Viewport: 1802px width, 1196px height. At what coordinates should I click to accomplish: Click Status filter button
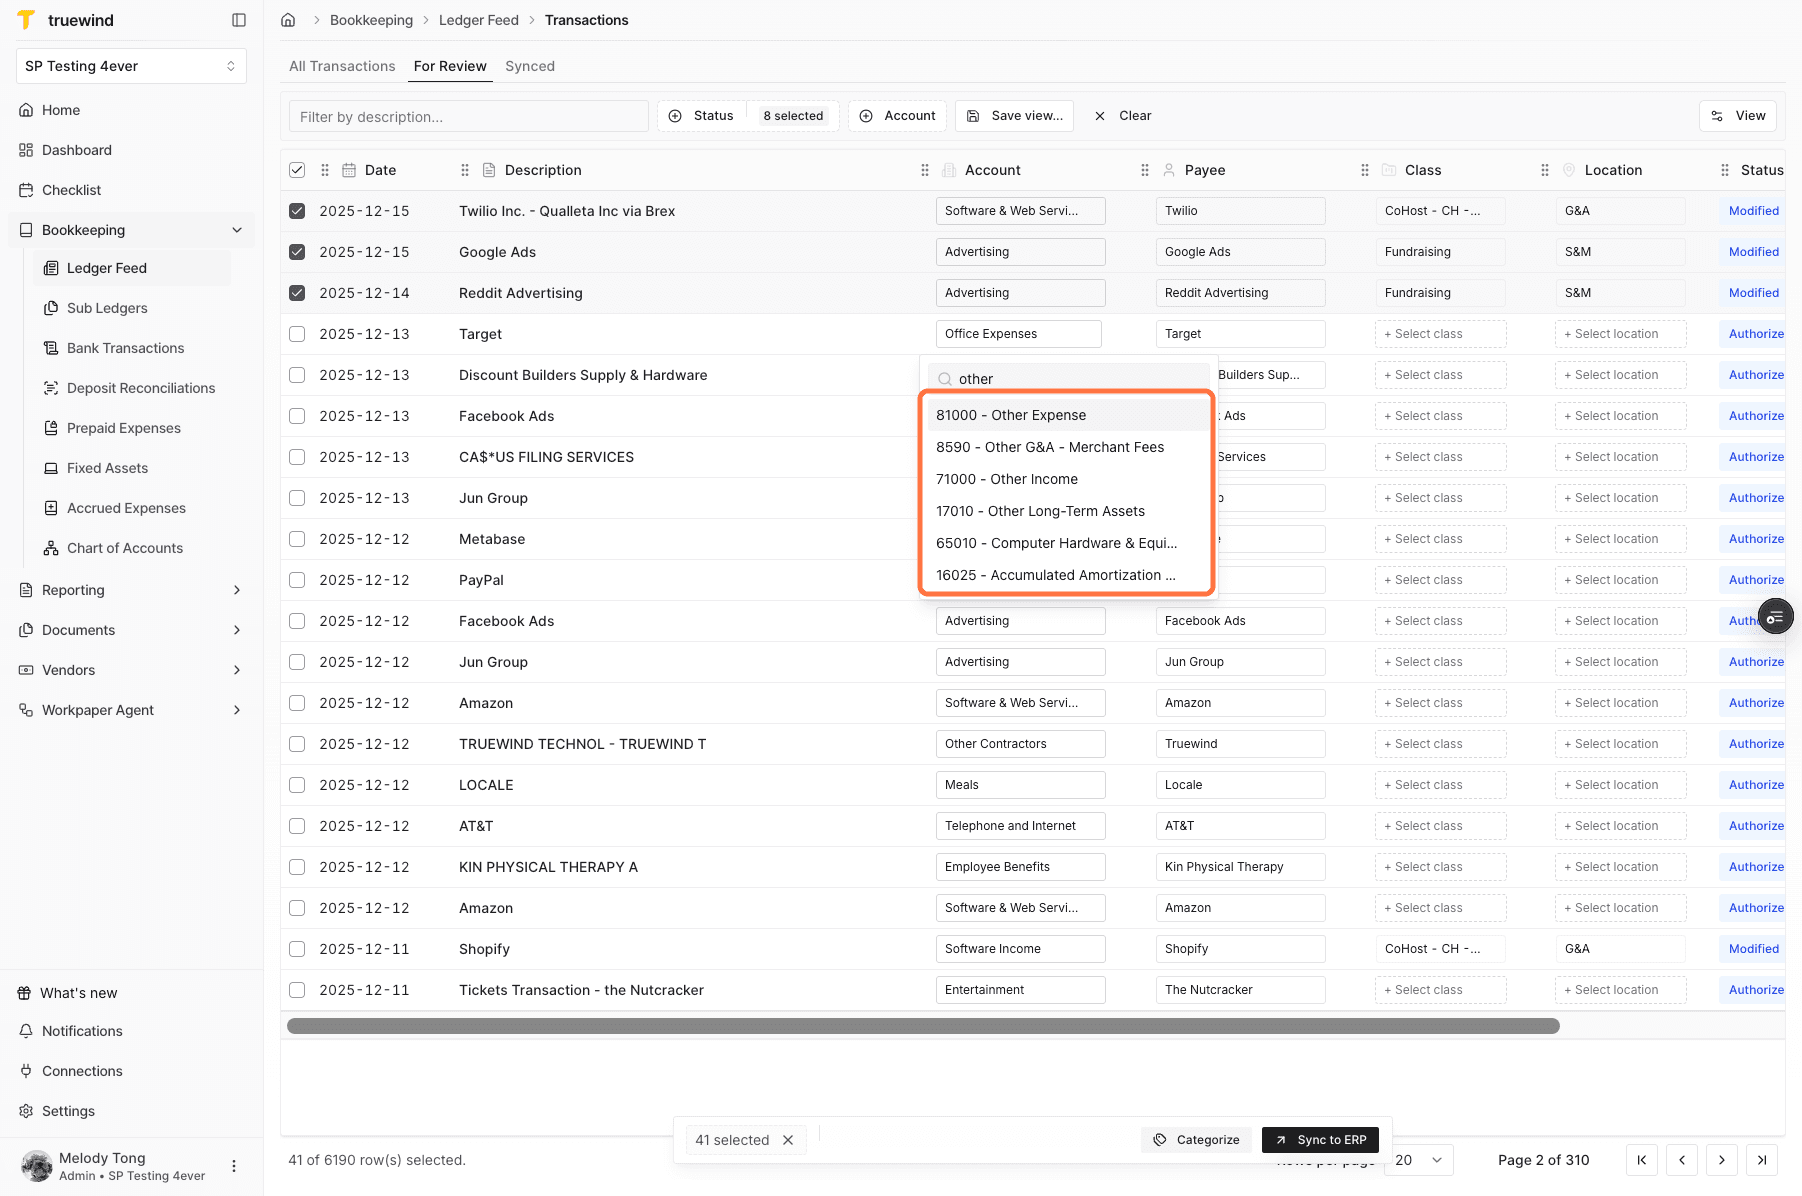pyautogui.click(x=701, y=116)
